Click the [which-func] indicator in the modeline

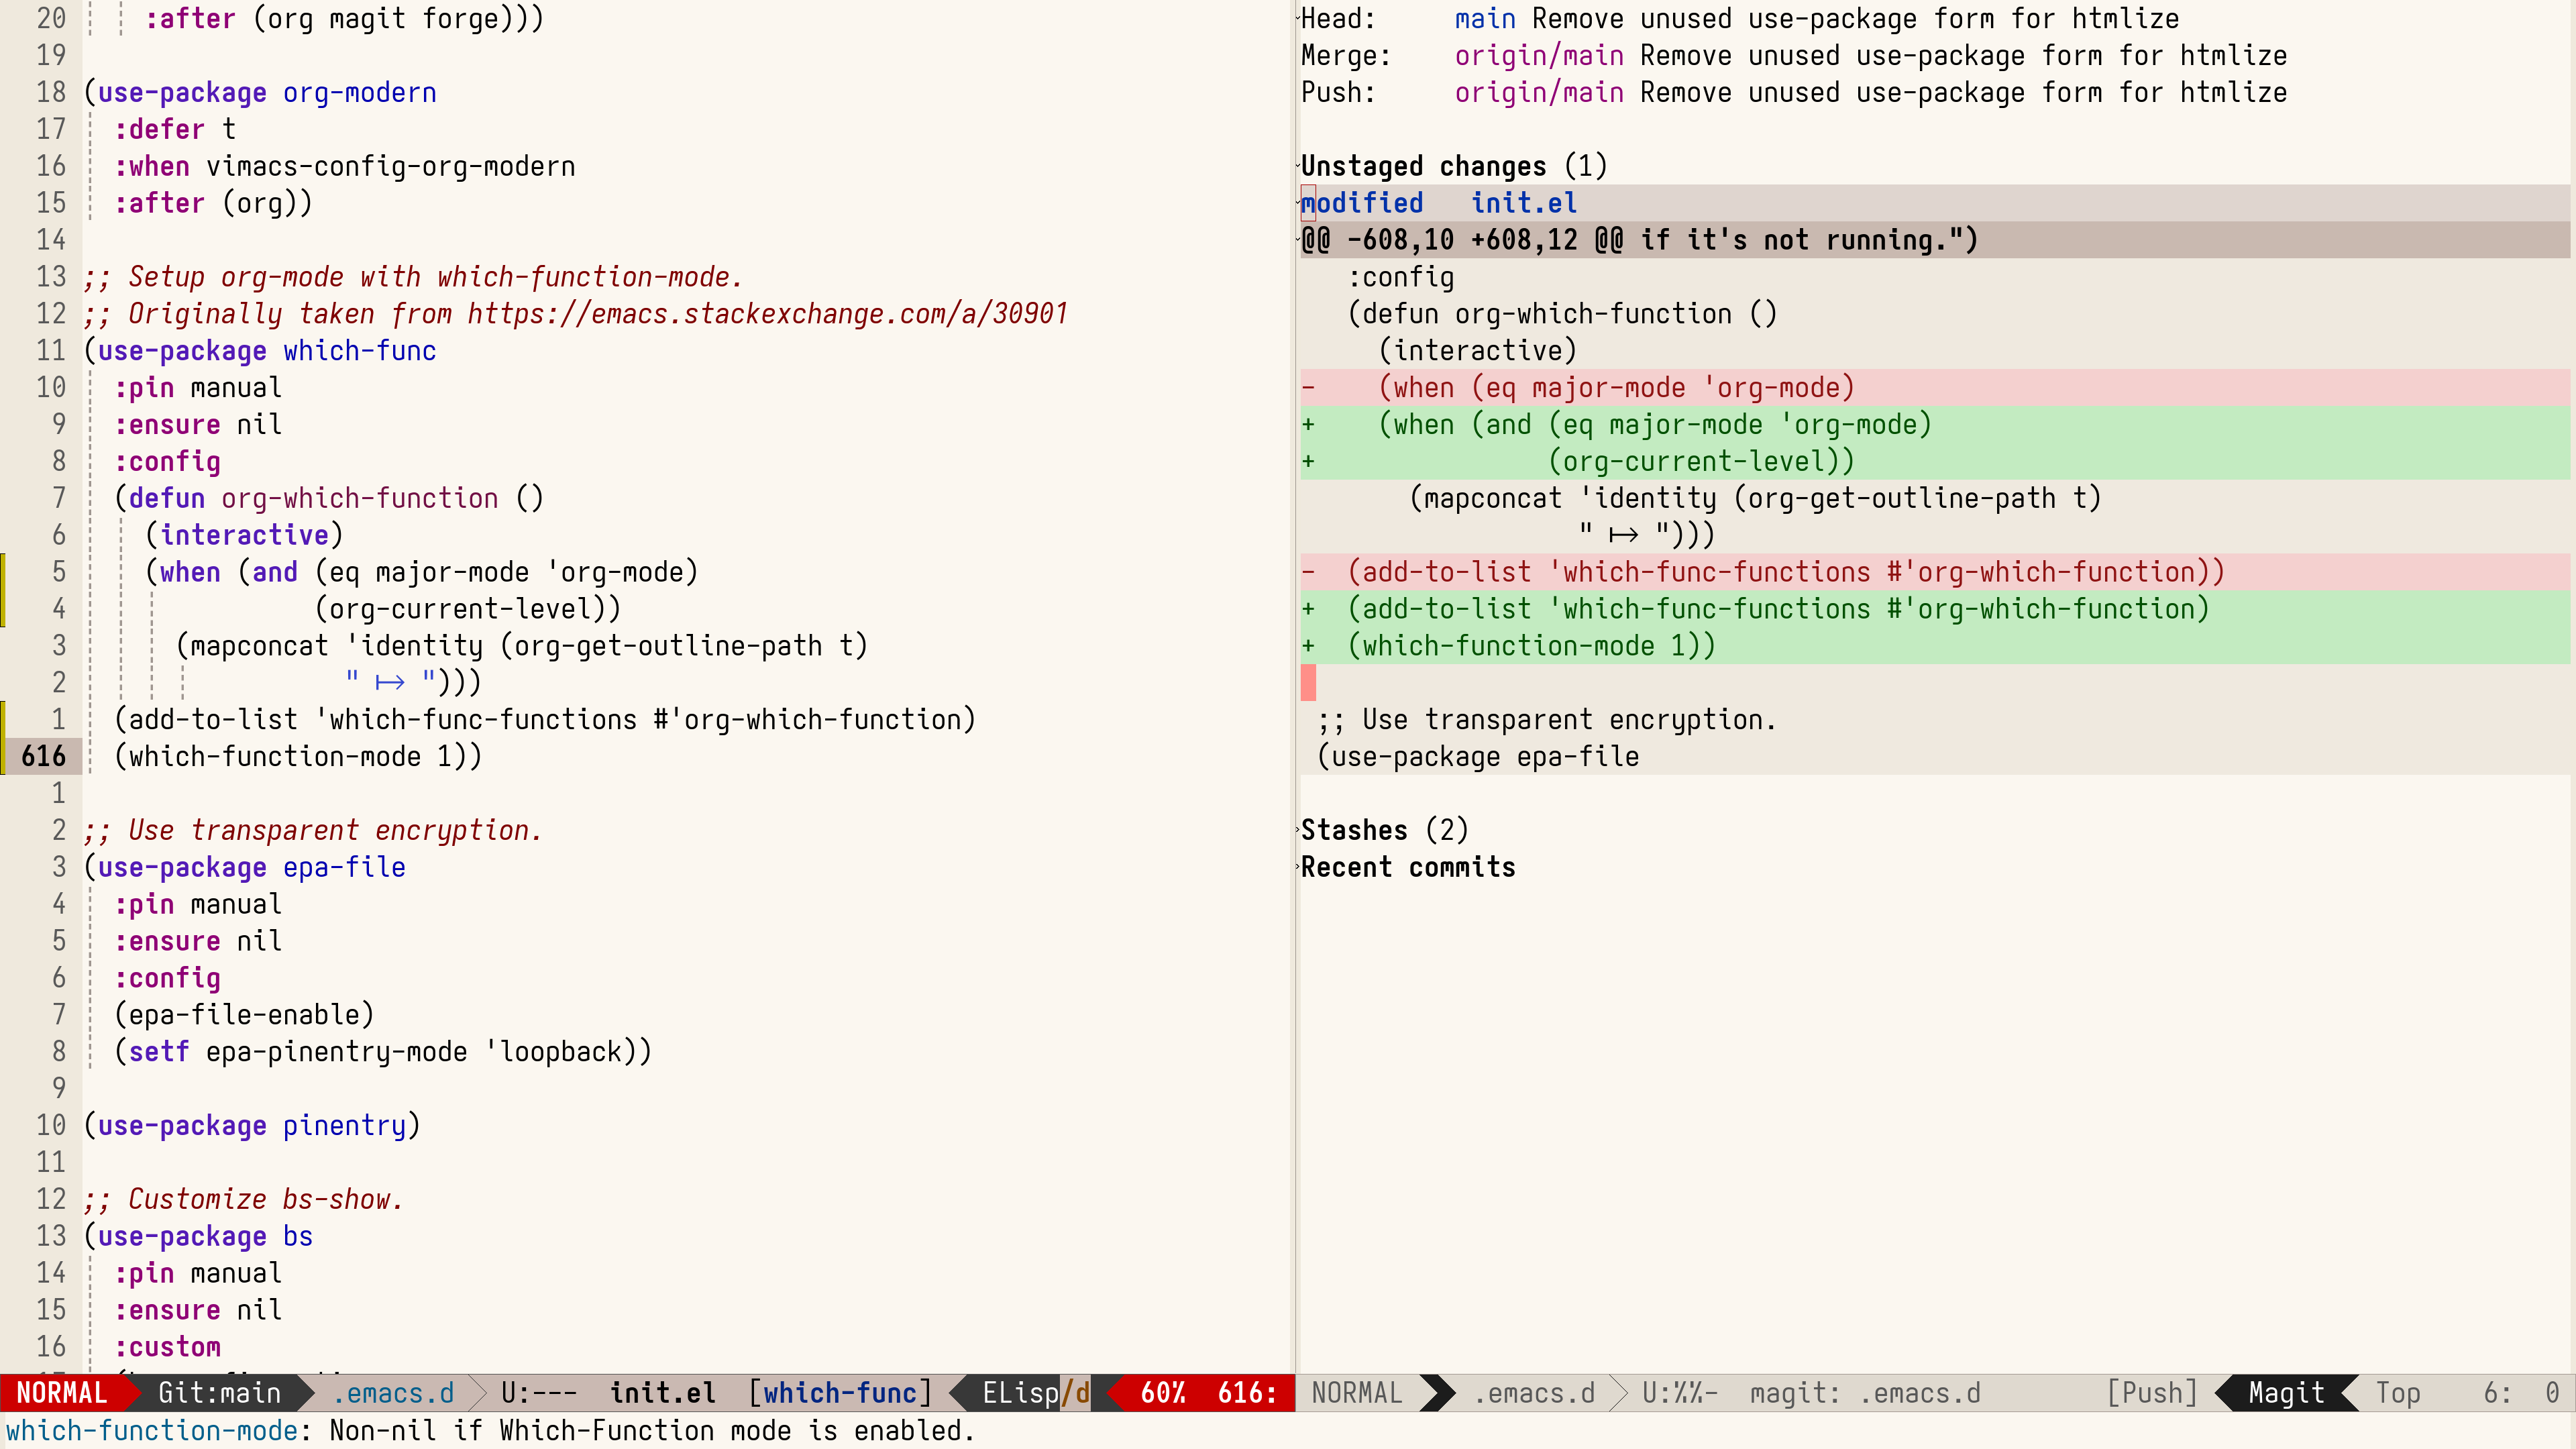[840, 1393]
